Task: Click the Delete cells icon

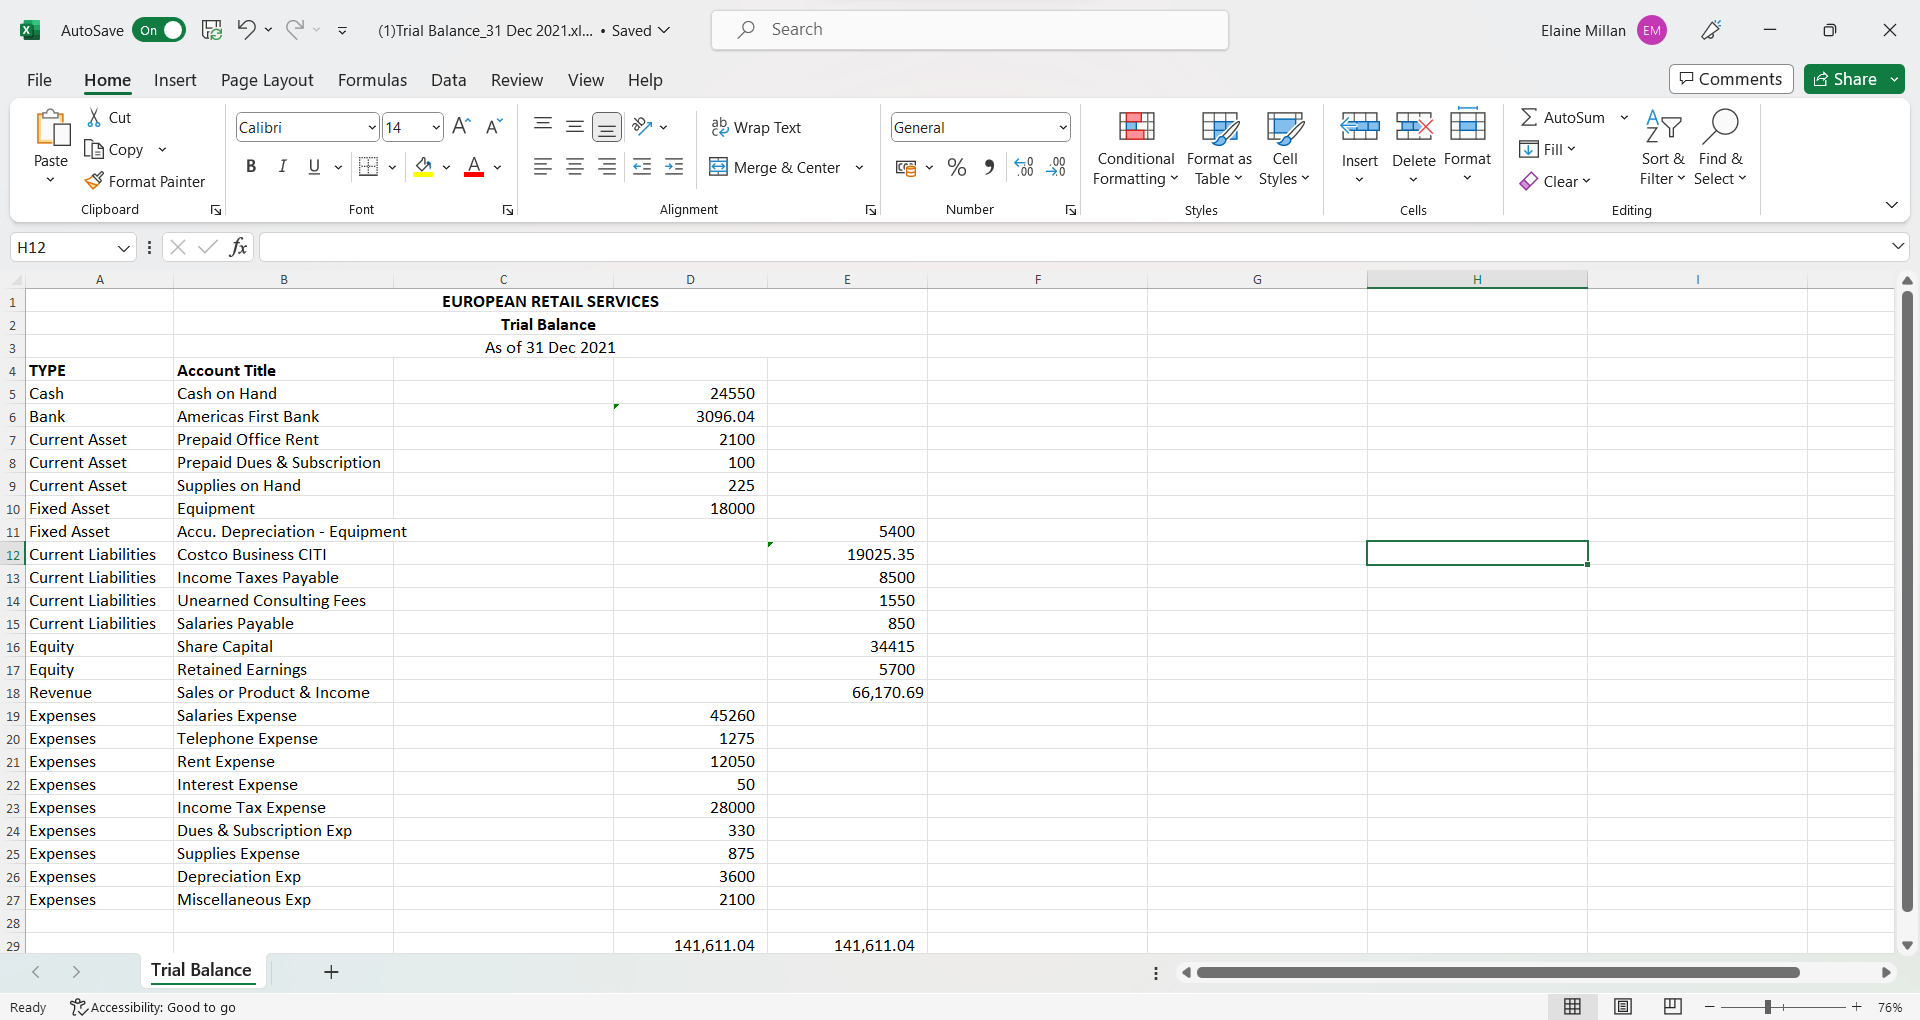Action: click(1414, 127)
